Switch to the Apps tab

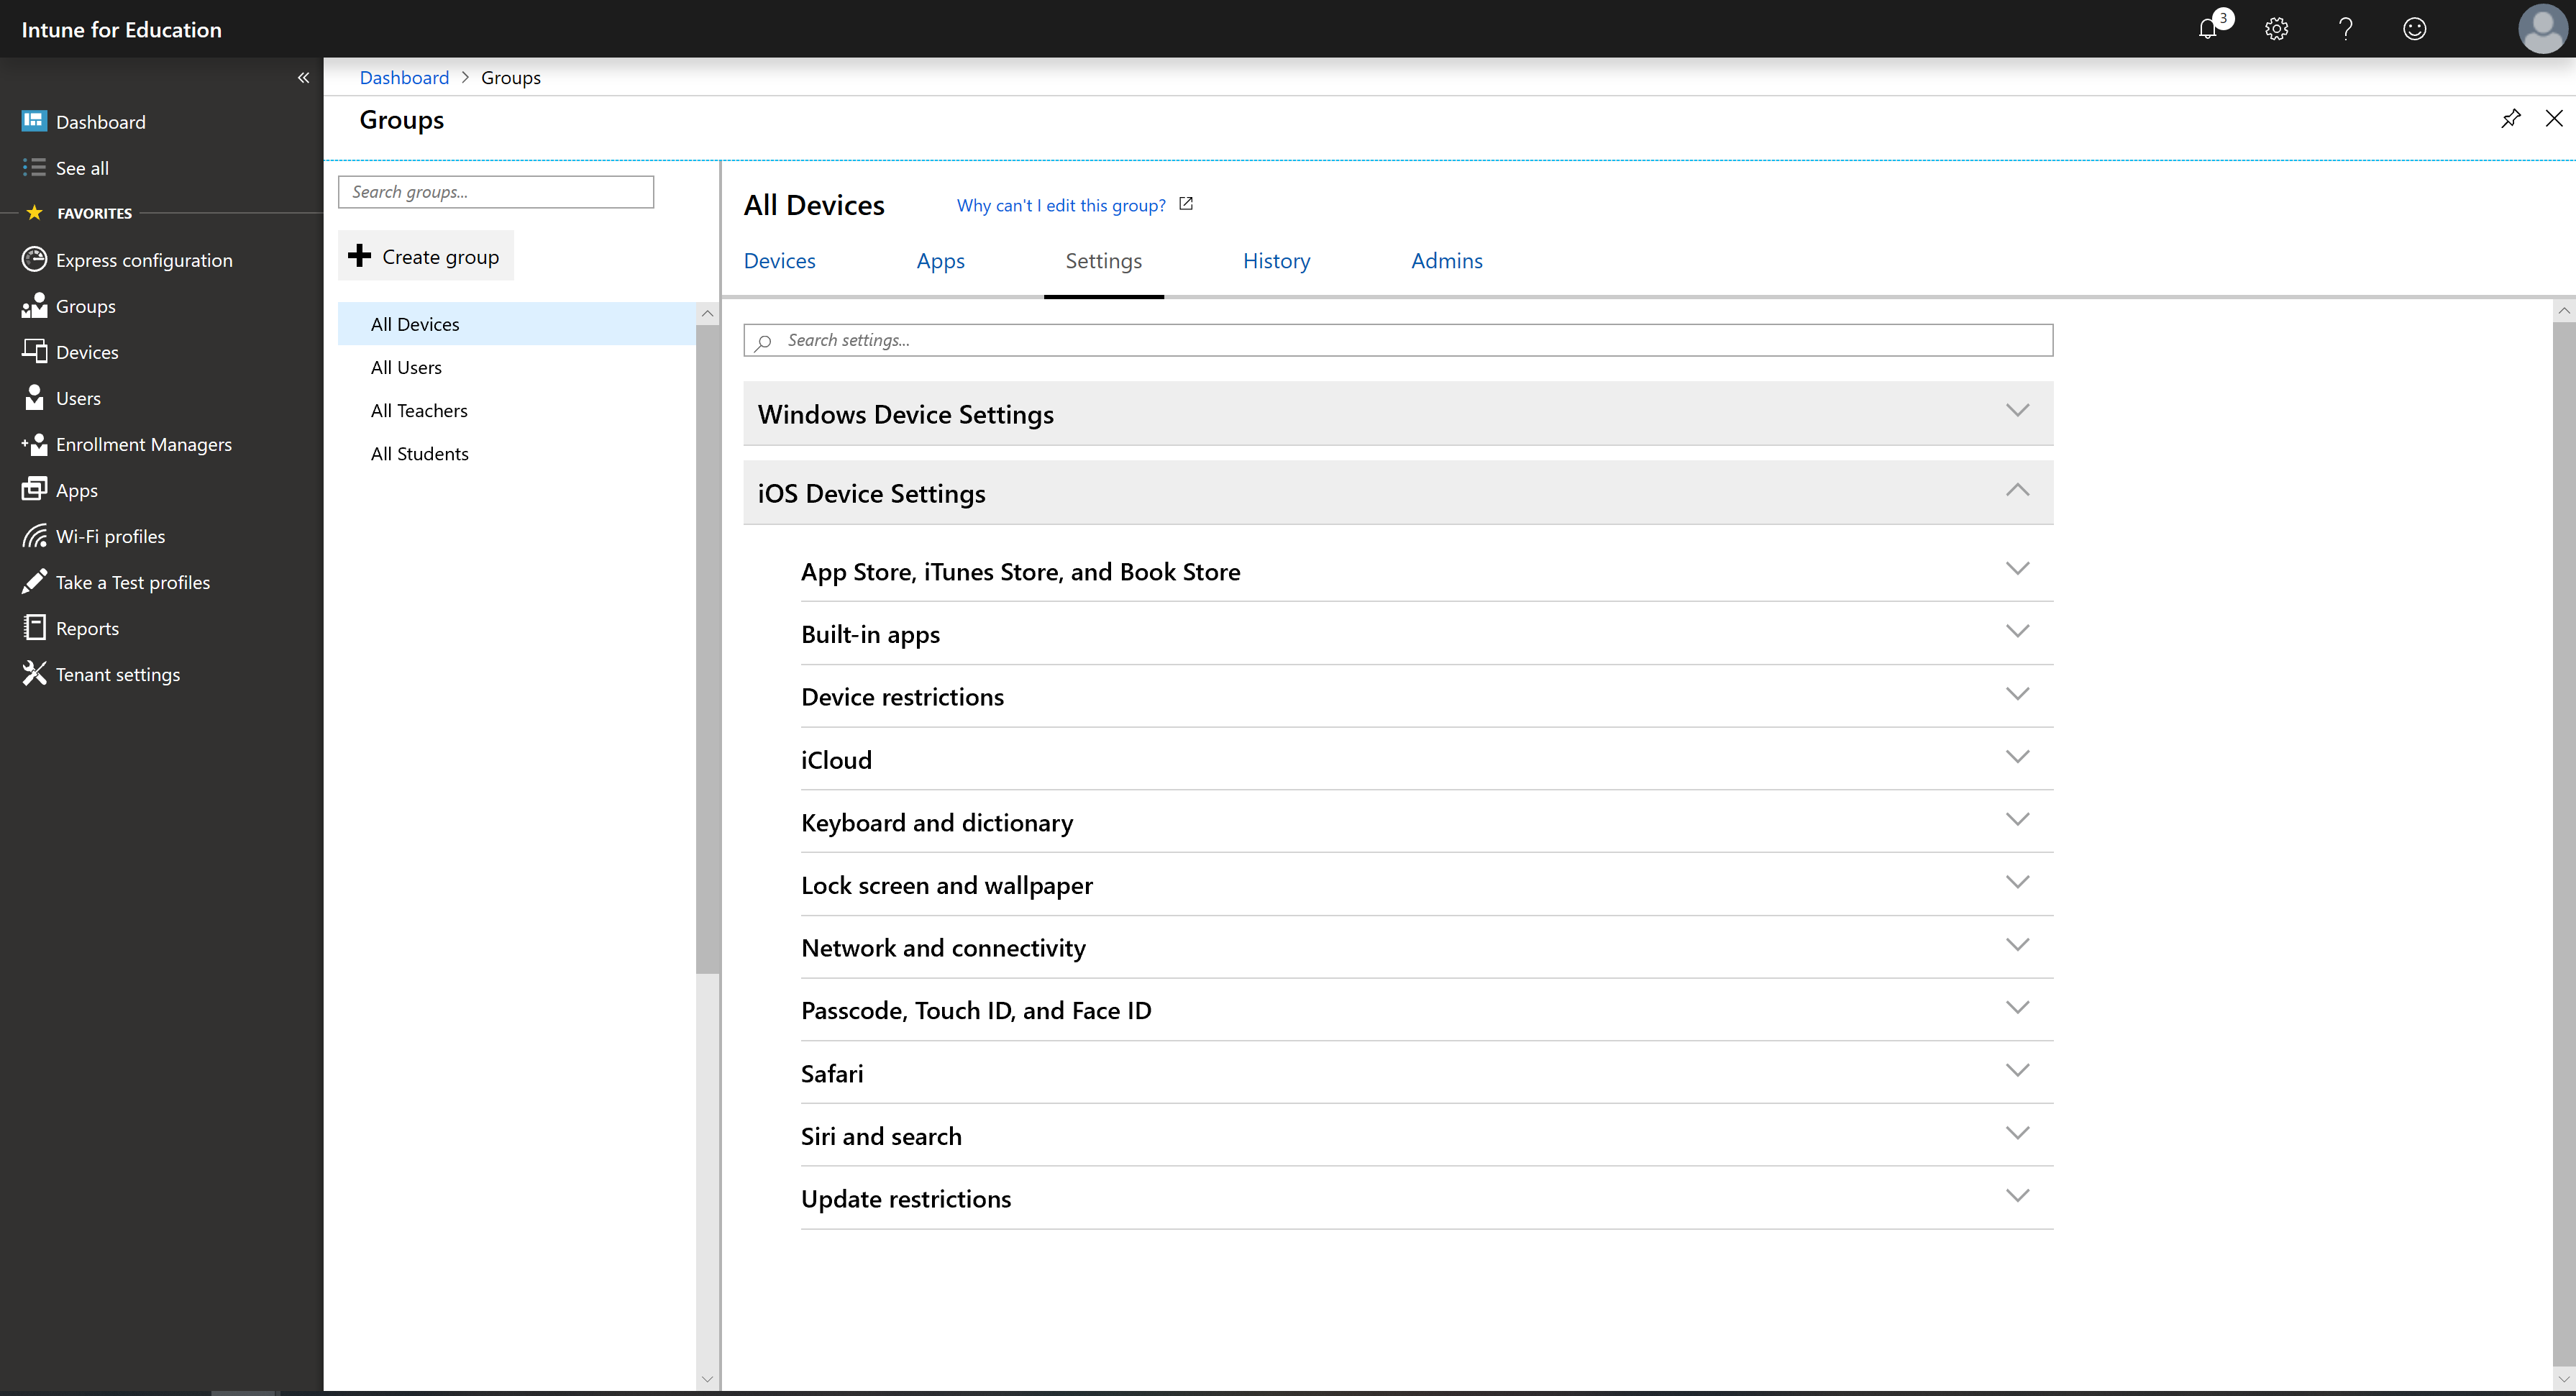(941, 260)
